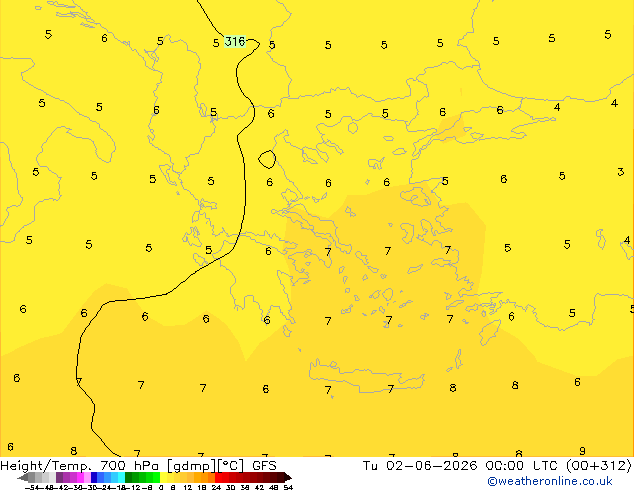Click the [°C] unit label

tap(230, 466)
